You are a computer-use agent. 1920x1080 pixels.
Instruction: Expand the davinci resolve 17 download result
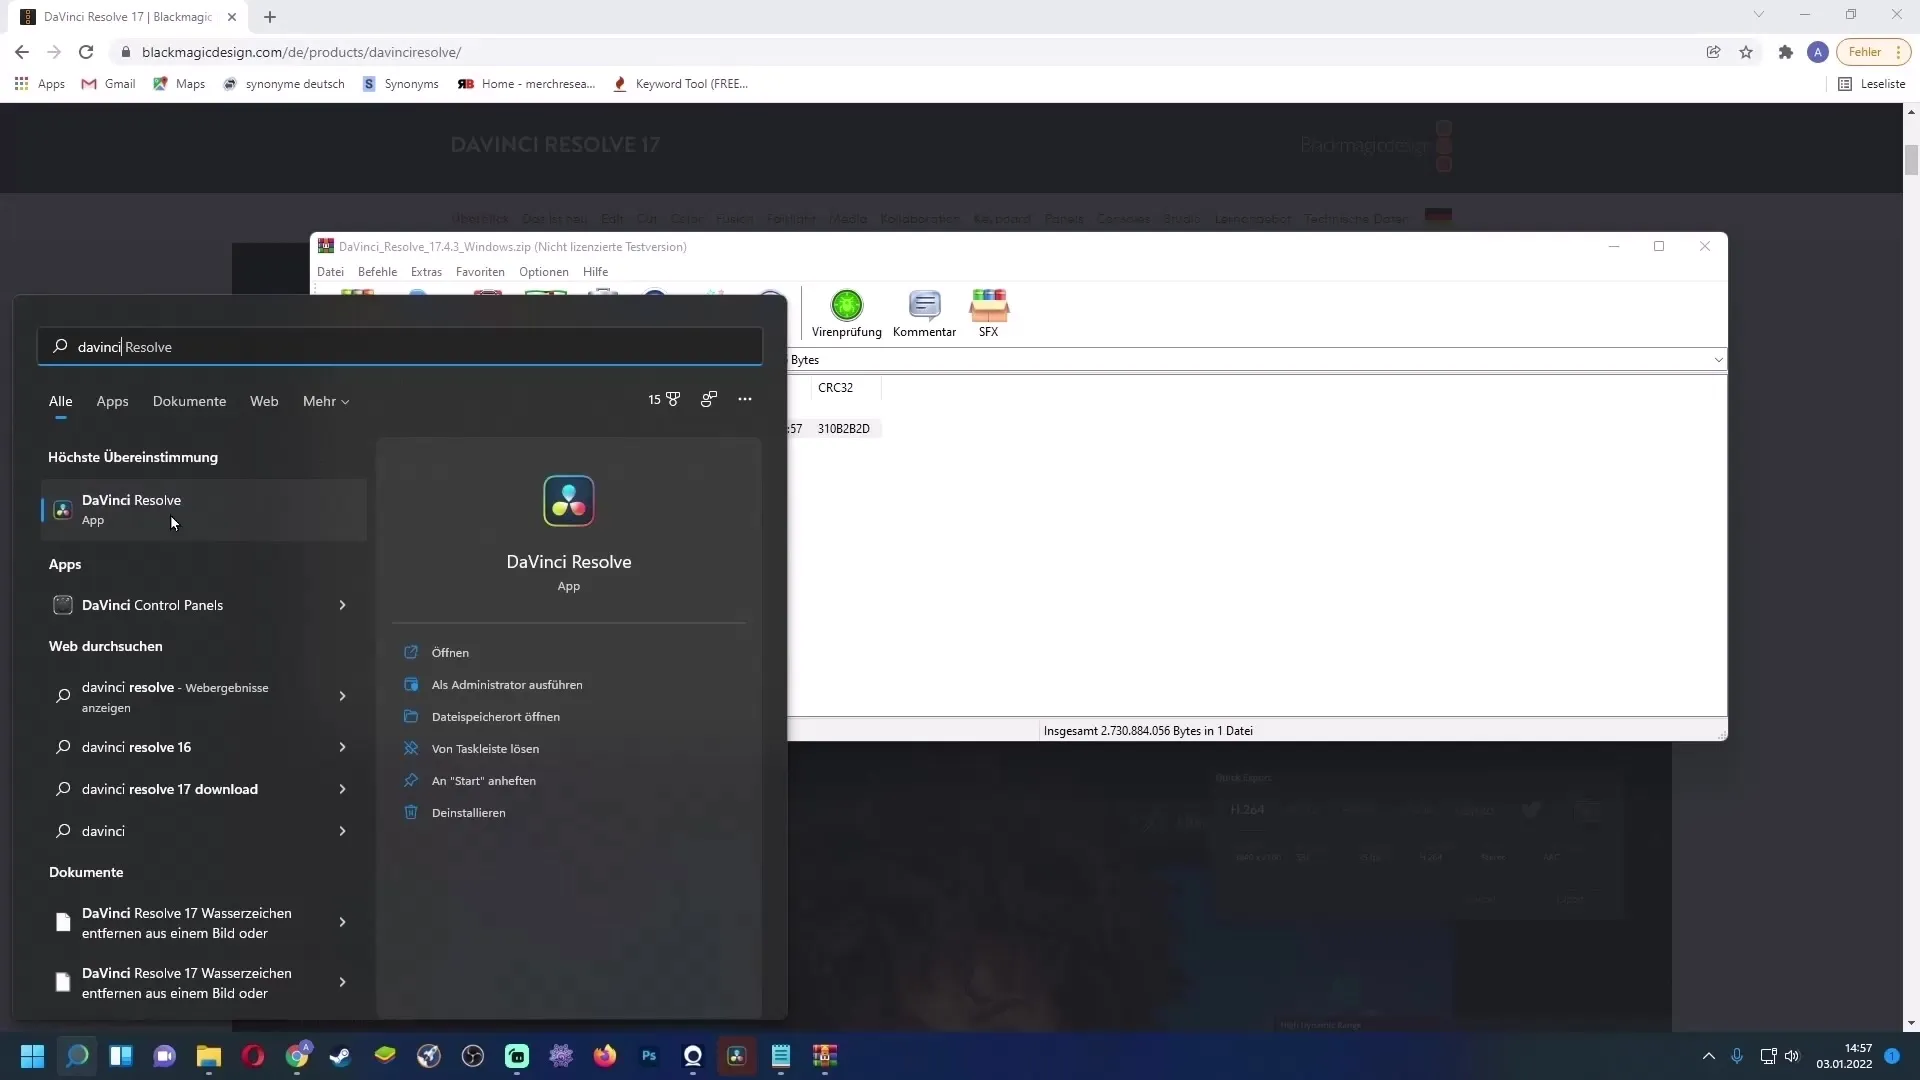click(x=342, y=789)
